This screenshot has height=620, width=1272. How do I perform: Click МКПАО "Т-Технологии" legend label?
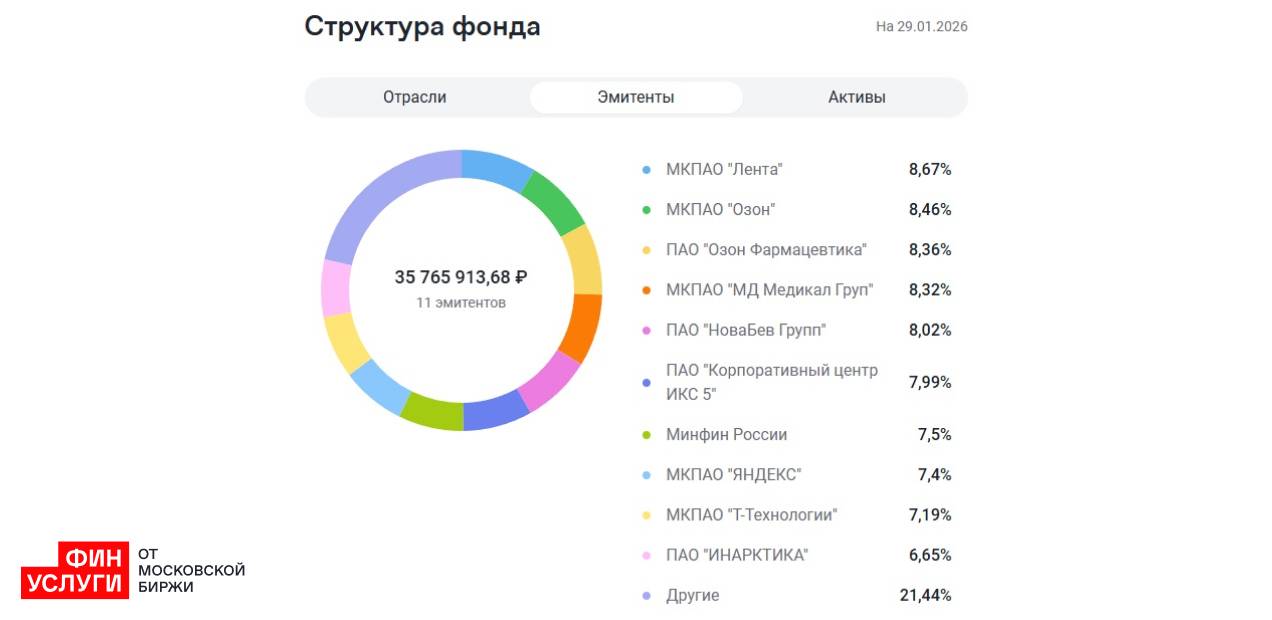pyautogui.click(x=751, y=515)
